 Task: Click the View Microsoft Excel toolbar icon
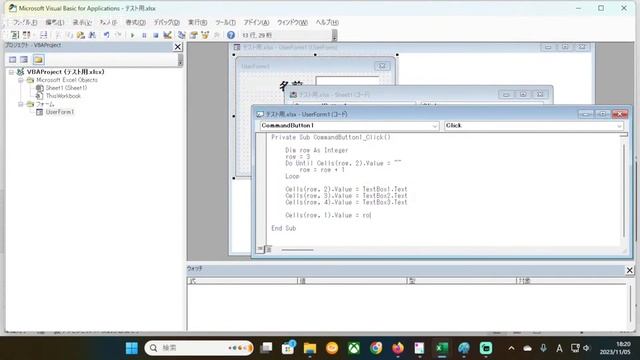tap(15, 35)
